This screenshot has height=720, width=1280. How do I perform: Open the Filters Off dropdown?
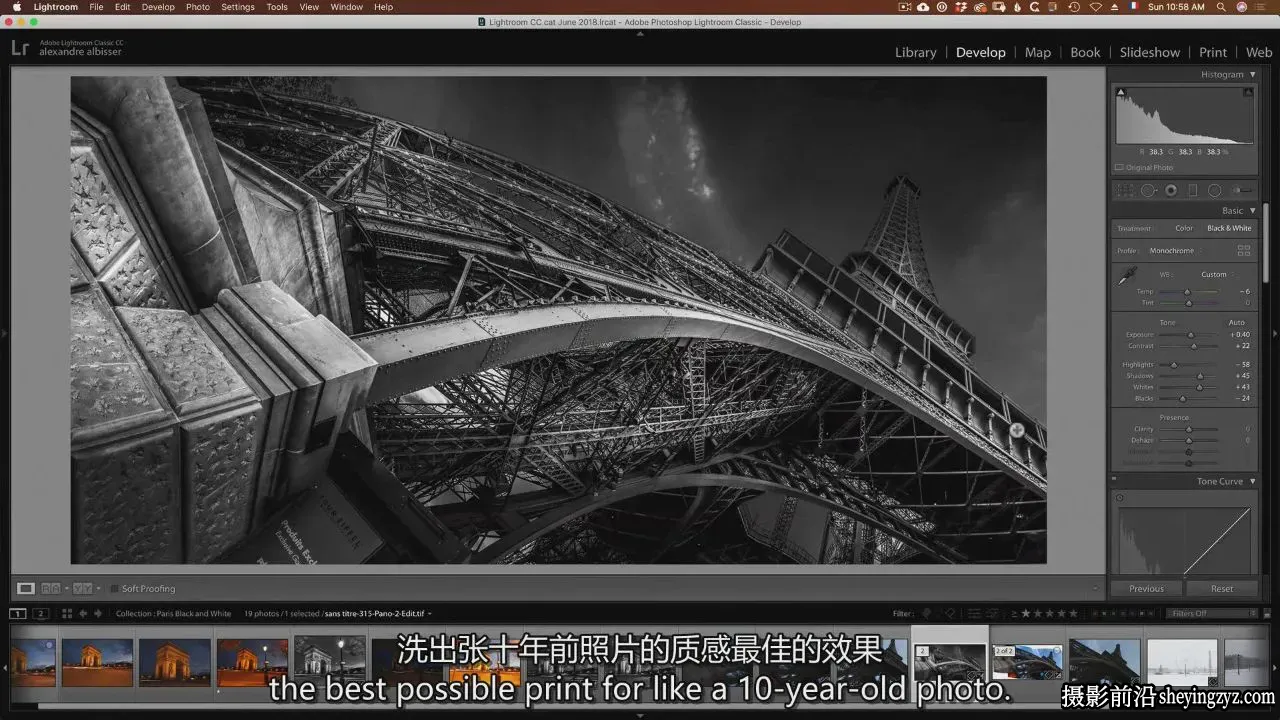click(x=1211, y=614)
